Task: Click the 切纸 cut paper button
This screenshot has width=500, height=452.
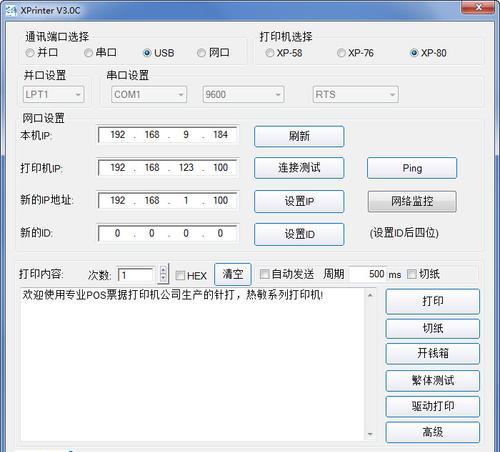Action: [x=433, y=328]
